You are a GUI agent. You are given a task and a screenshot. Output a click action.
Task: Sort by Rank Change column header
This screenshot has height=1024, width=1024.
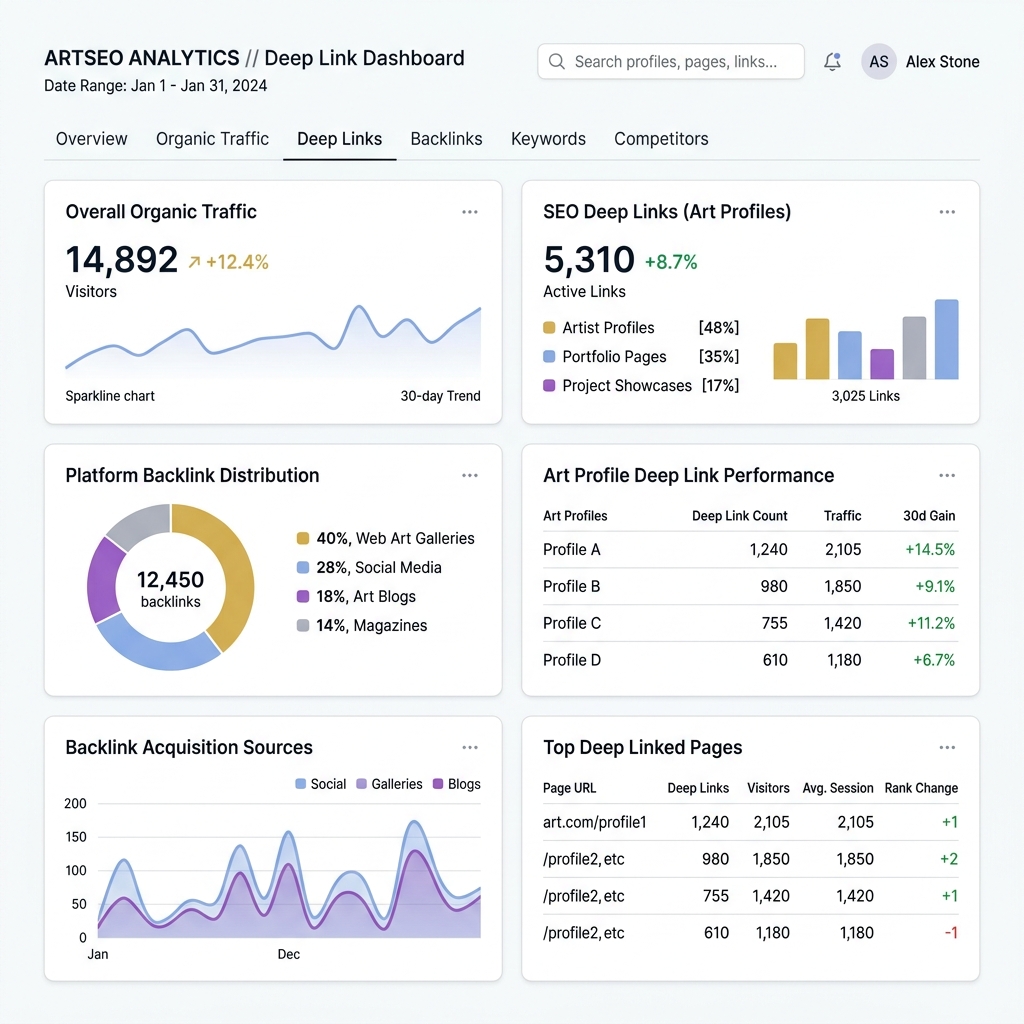pos(921,788)
